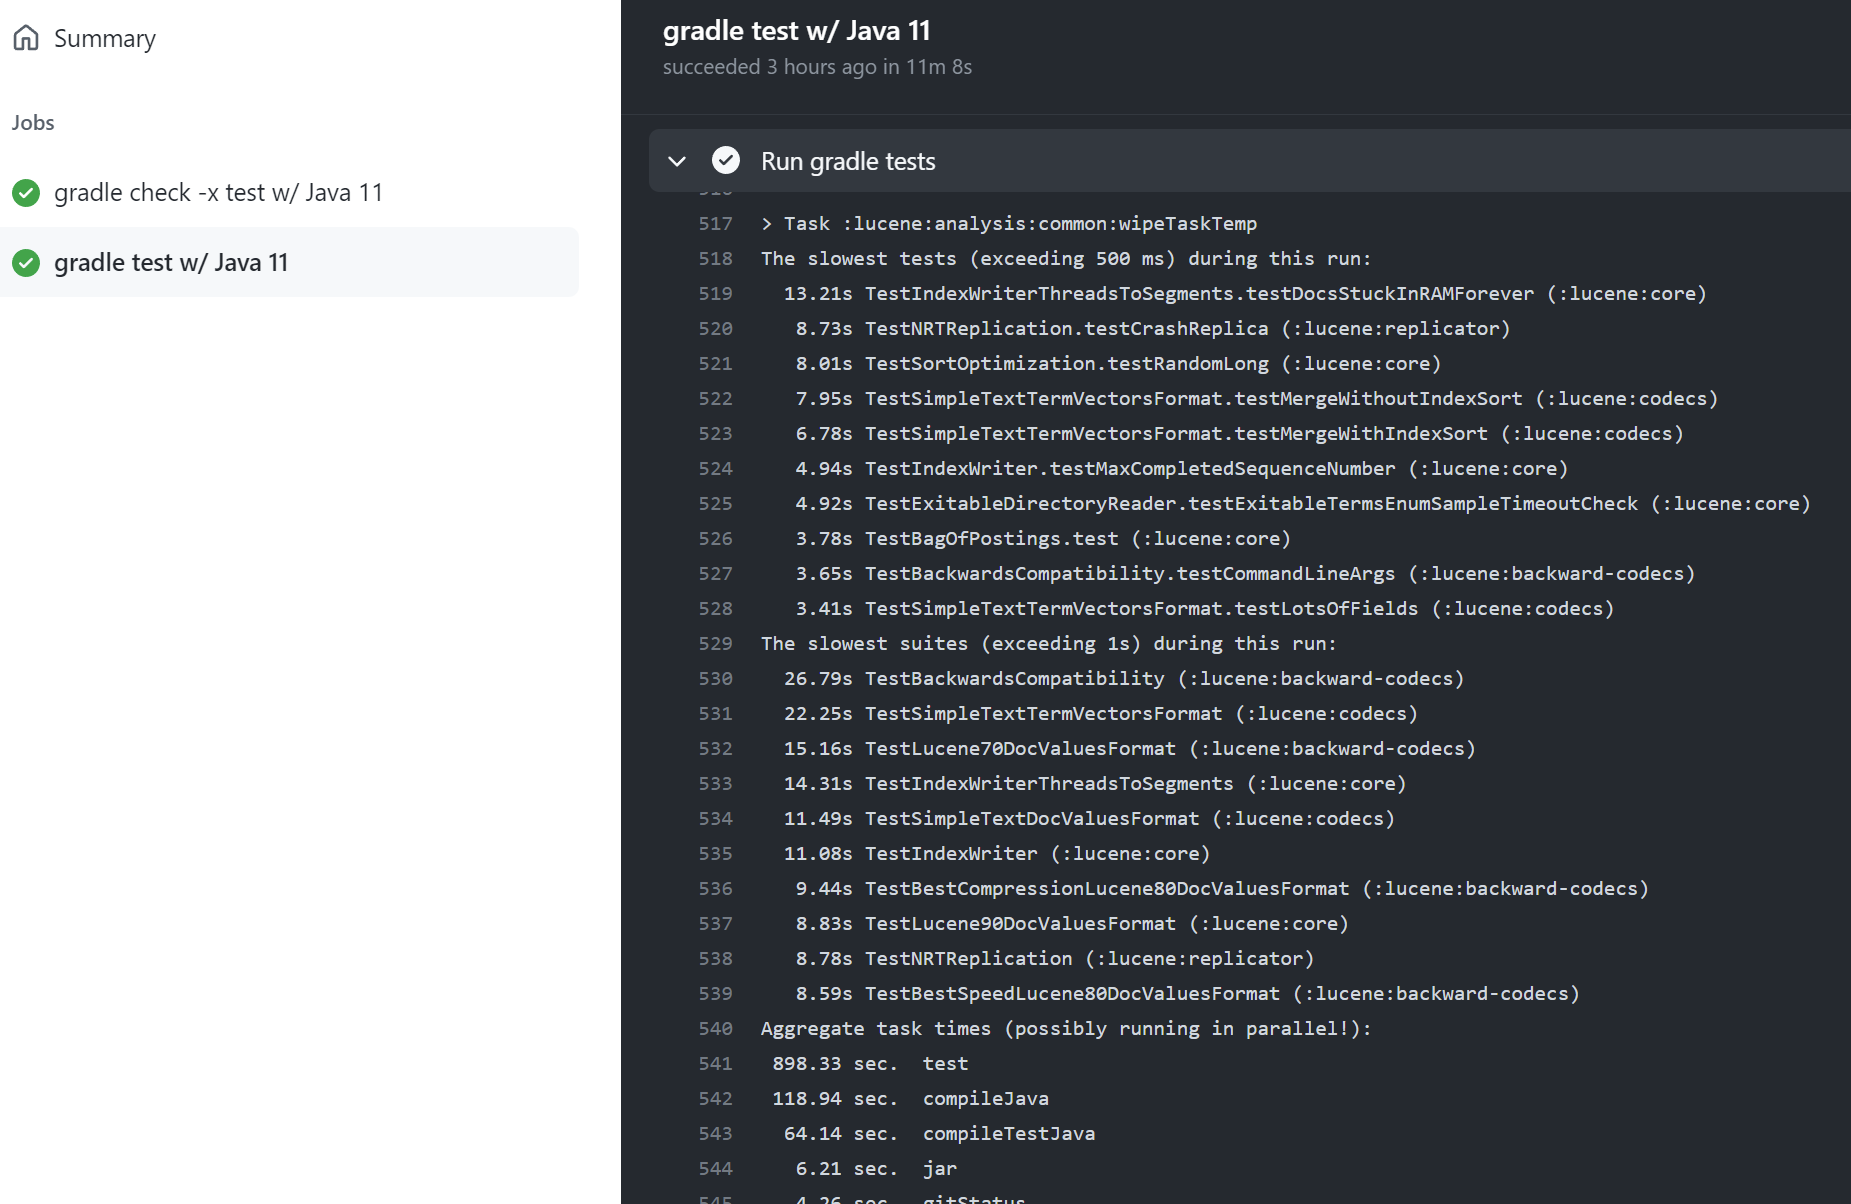
Task: Click line 525 TestExitableDirectoryReader entry
Action: (1303, 504)
